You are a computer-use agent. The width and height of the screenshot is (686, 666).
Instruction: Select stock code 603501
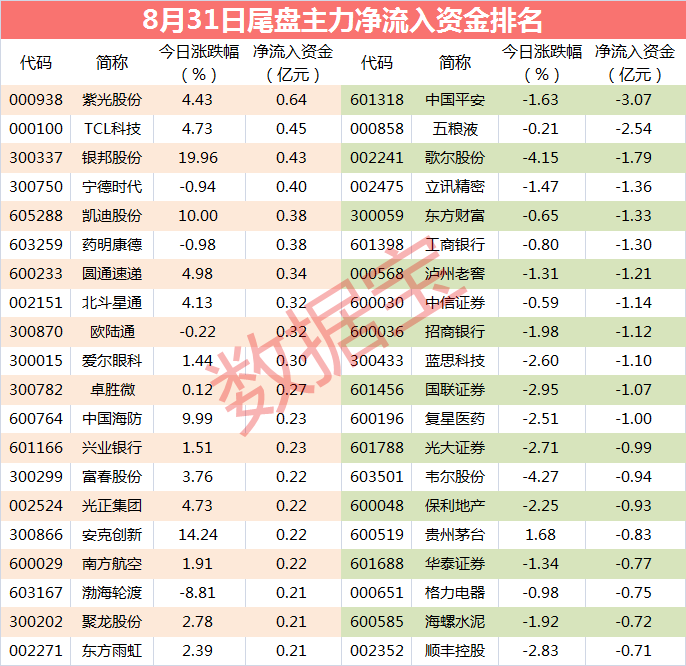click(x=377, y=477)
